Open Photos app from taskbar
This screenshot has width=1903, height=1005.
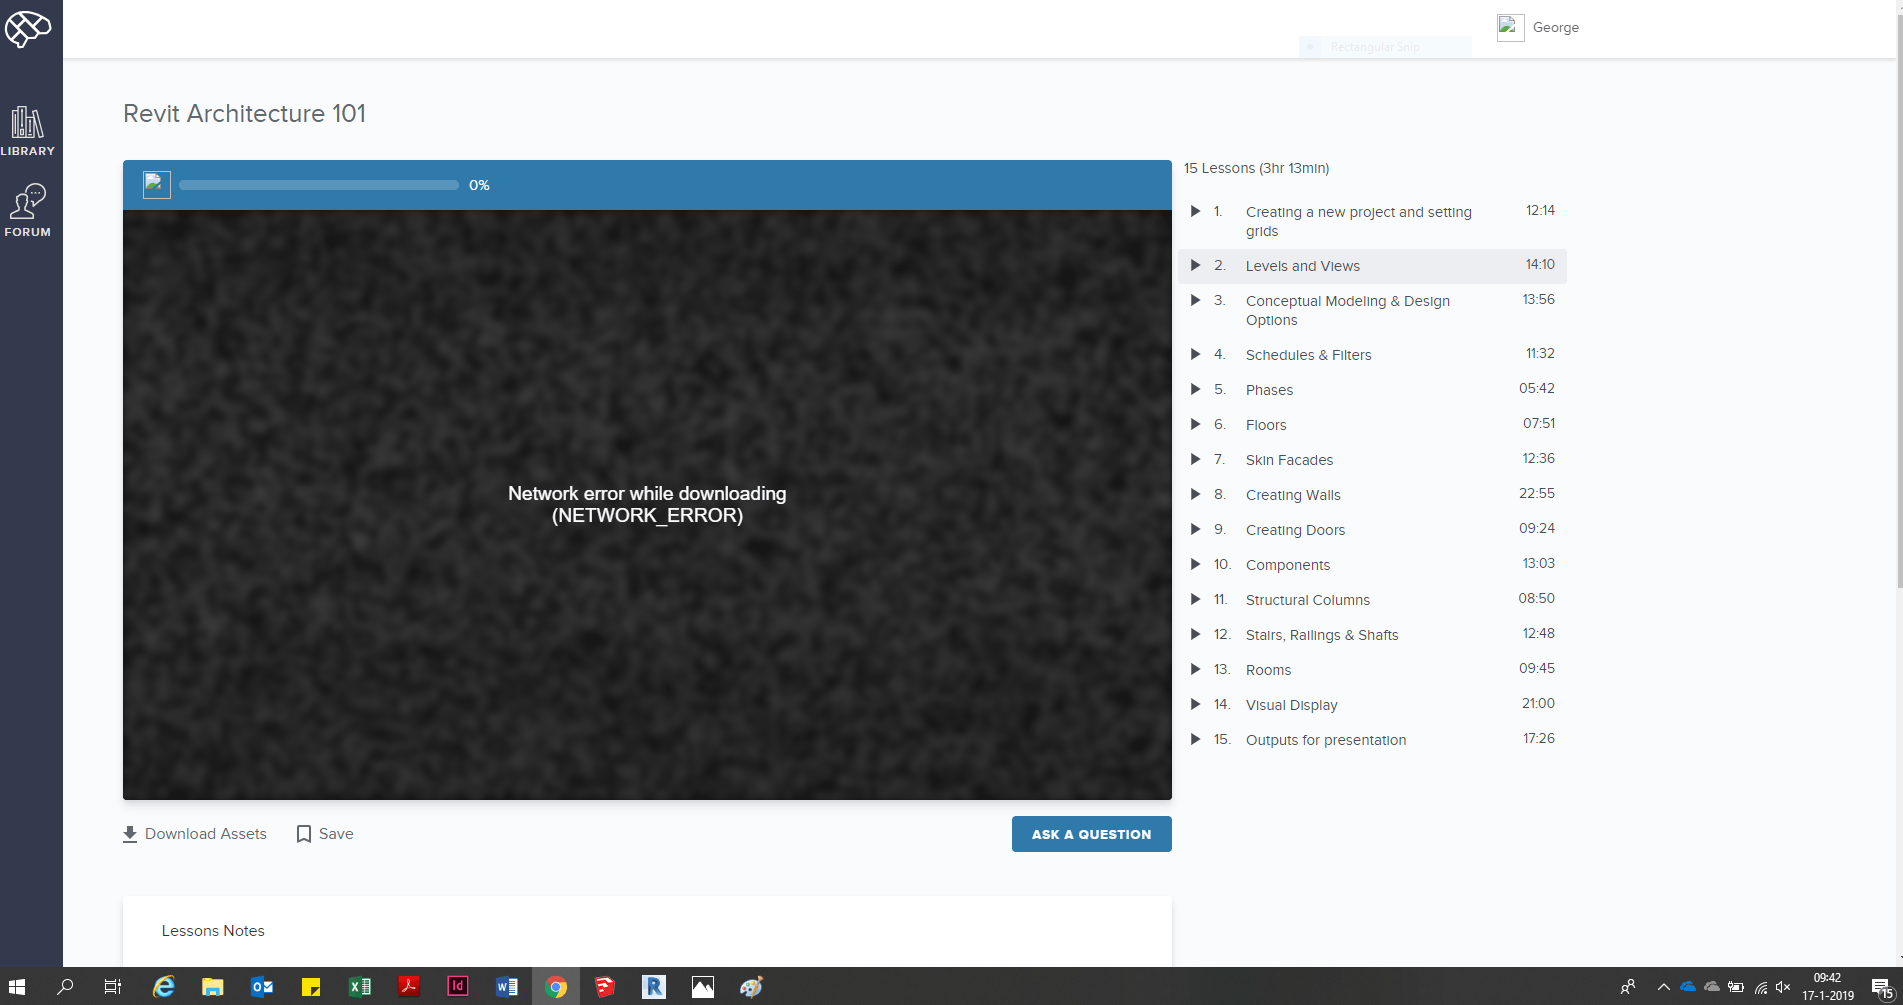click(x=703, y=987)
